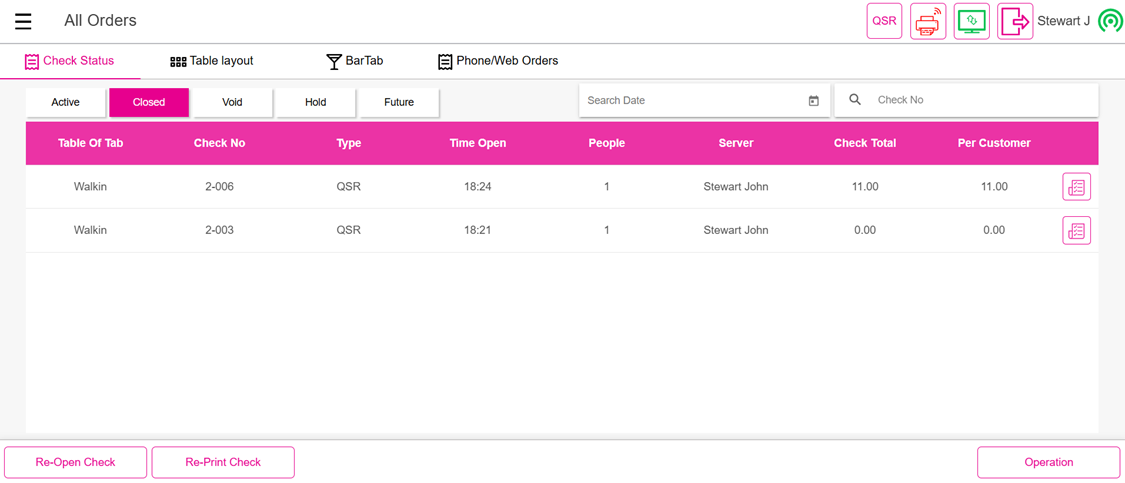Switch to the Table layout tab

[211, 61]
